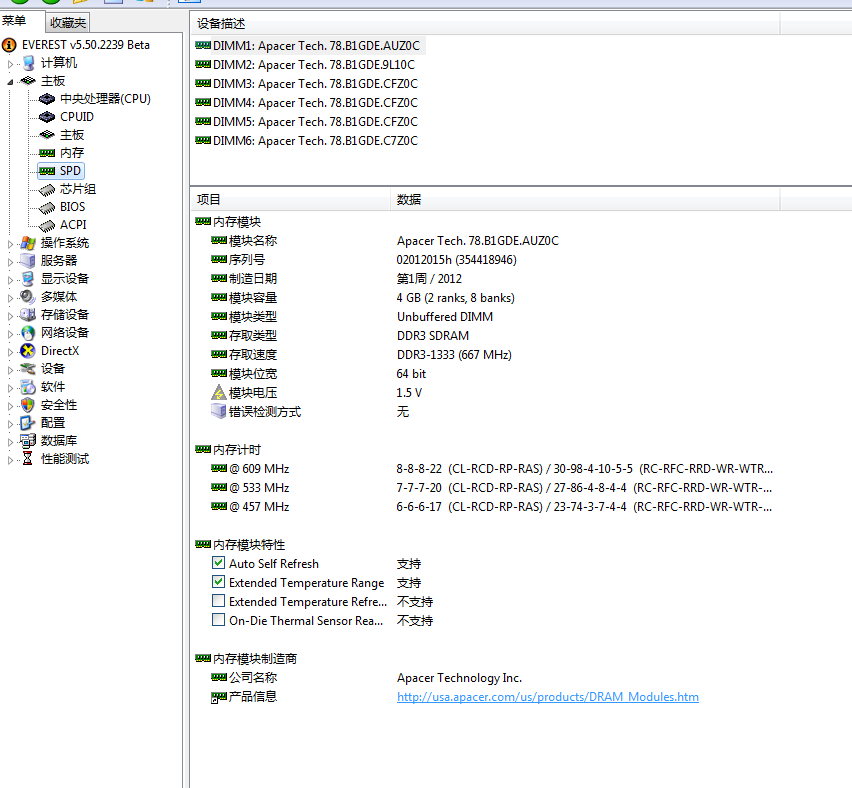Click the 存储设备 drive icon
Screen dimensions: 852x788
click(28, 315)
